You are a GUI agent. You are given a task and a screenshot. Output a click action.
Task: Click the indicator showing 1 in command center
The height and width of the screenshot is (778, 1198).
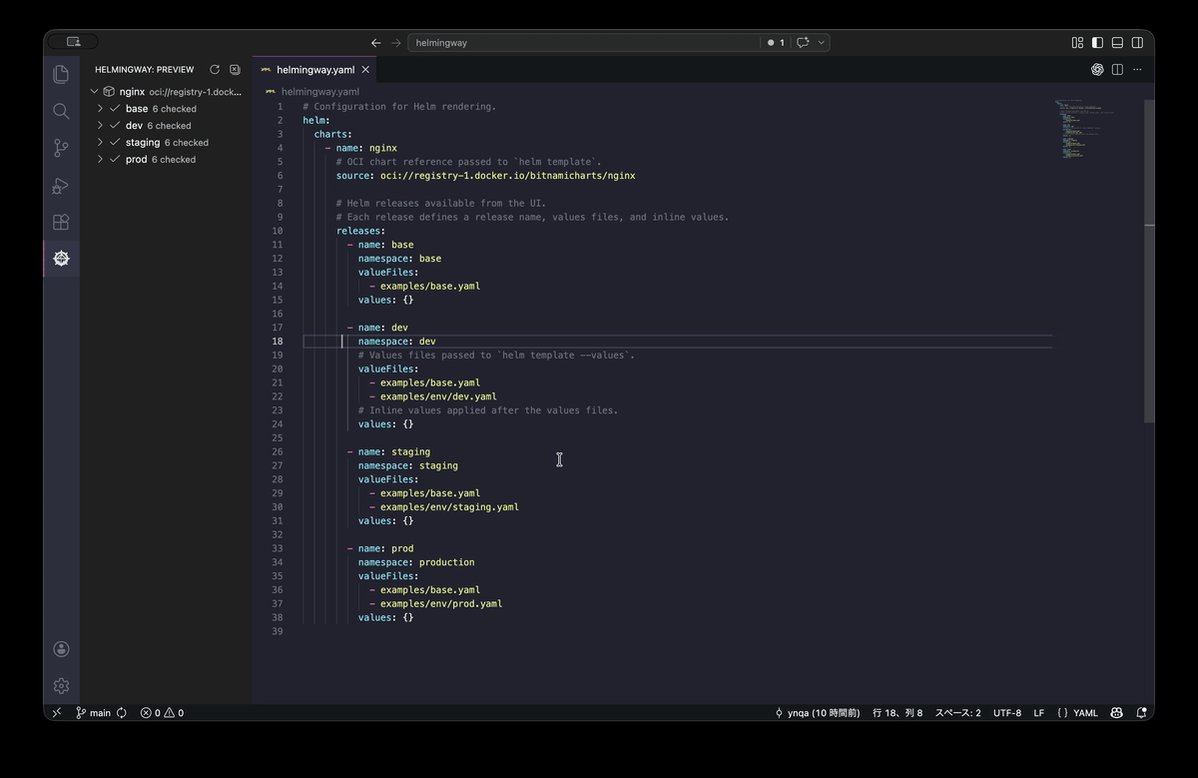click(x=776, y=43)
